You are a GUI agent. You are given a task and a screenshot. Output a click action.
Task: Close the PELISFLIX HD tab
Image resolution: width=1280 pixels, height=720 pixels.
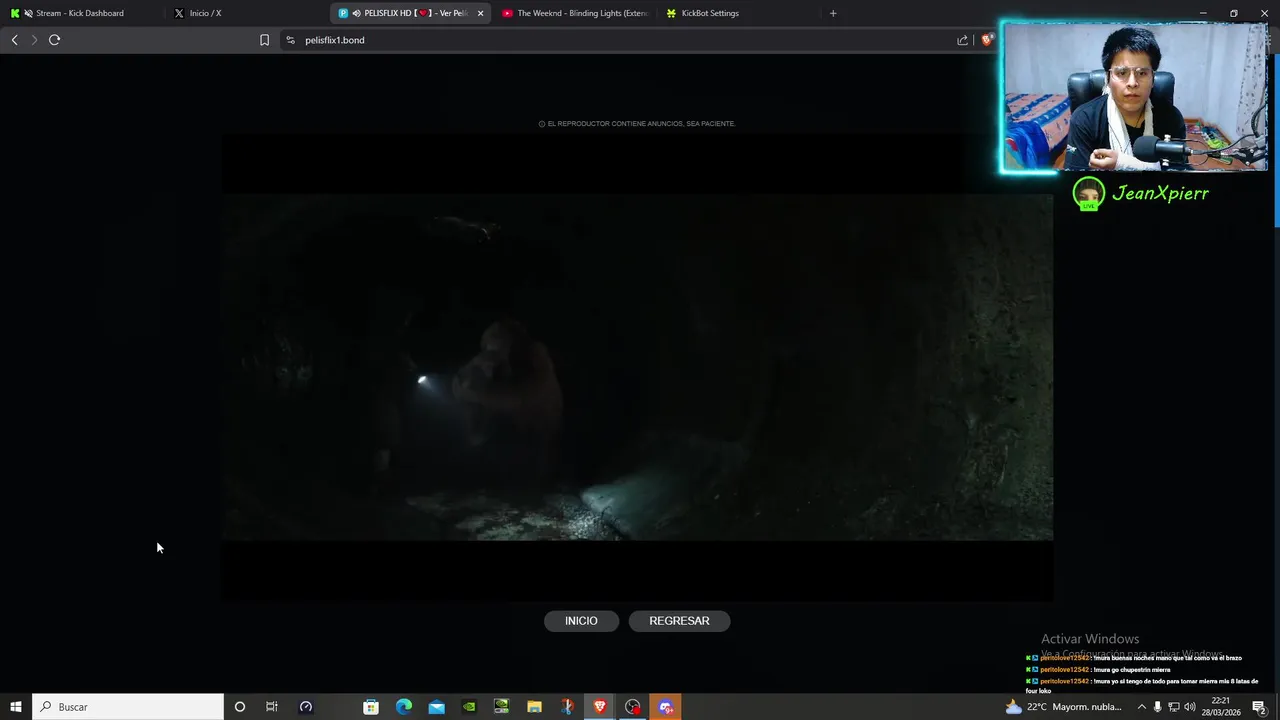(x=481, y=13)
